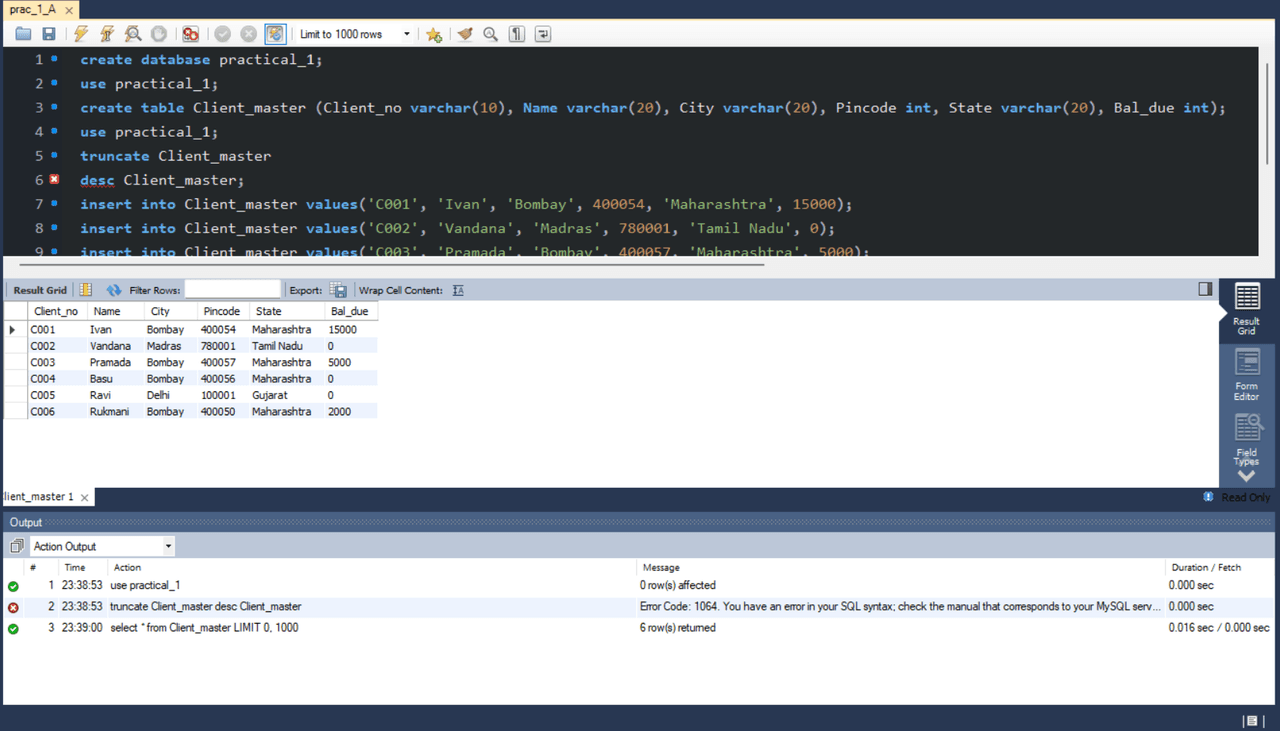Run explain on statement with magnifier-lightning icon
This screenshot has height=731, width=1280.
133,34
